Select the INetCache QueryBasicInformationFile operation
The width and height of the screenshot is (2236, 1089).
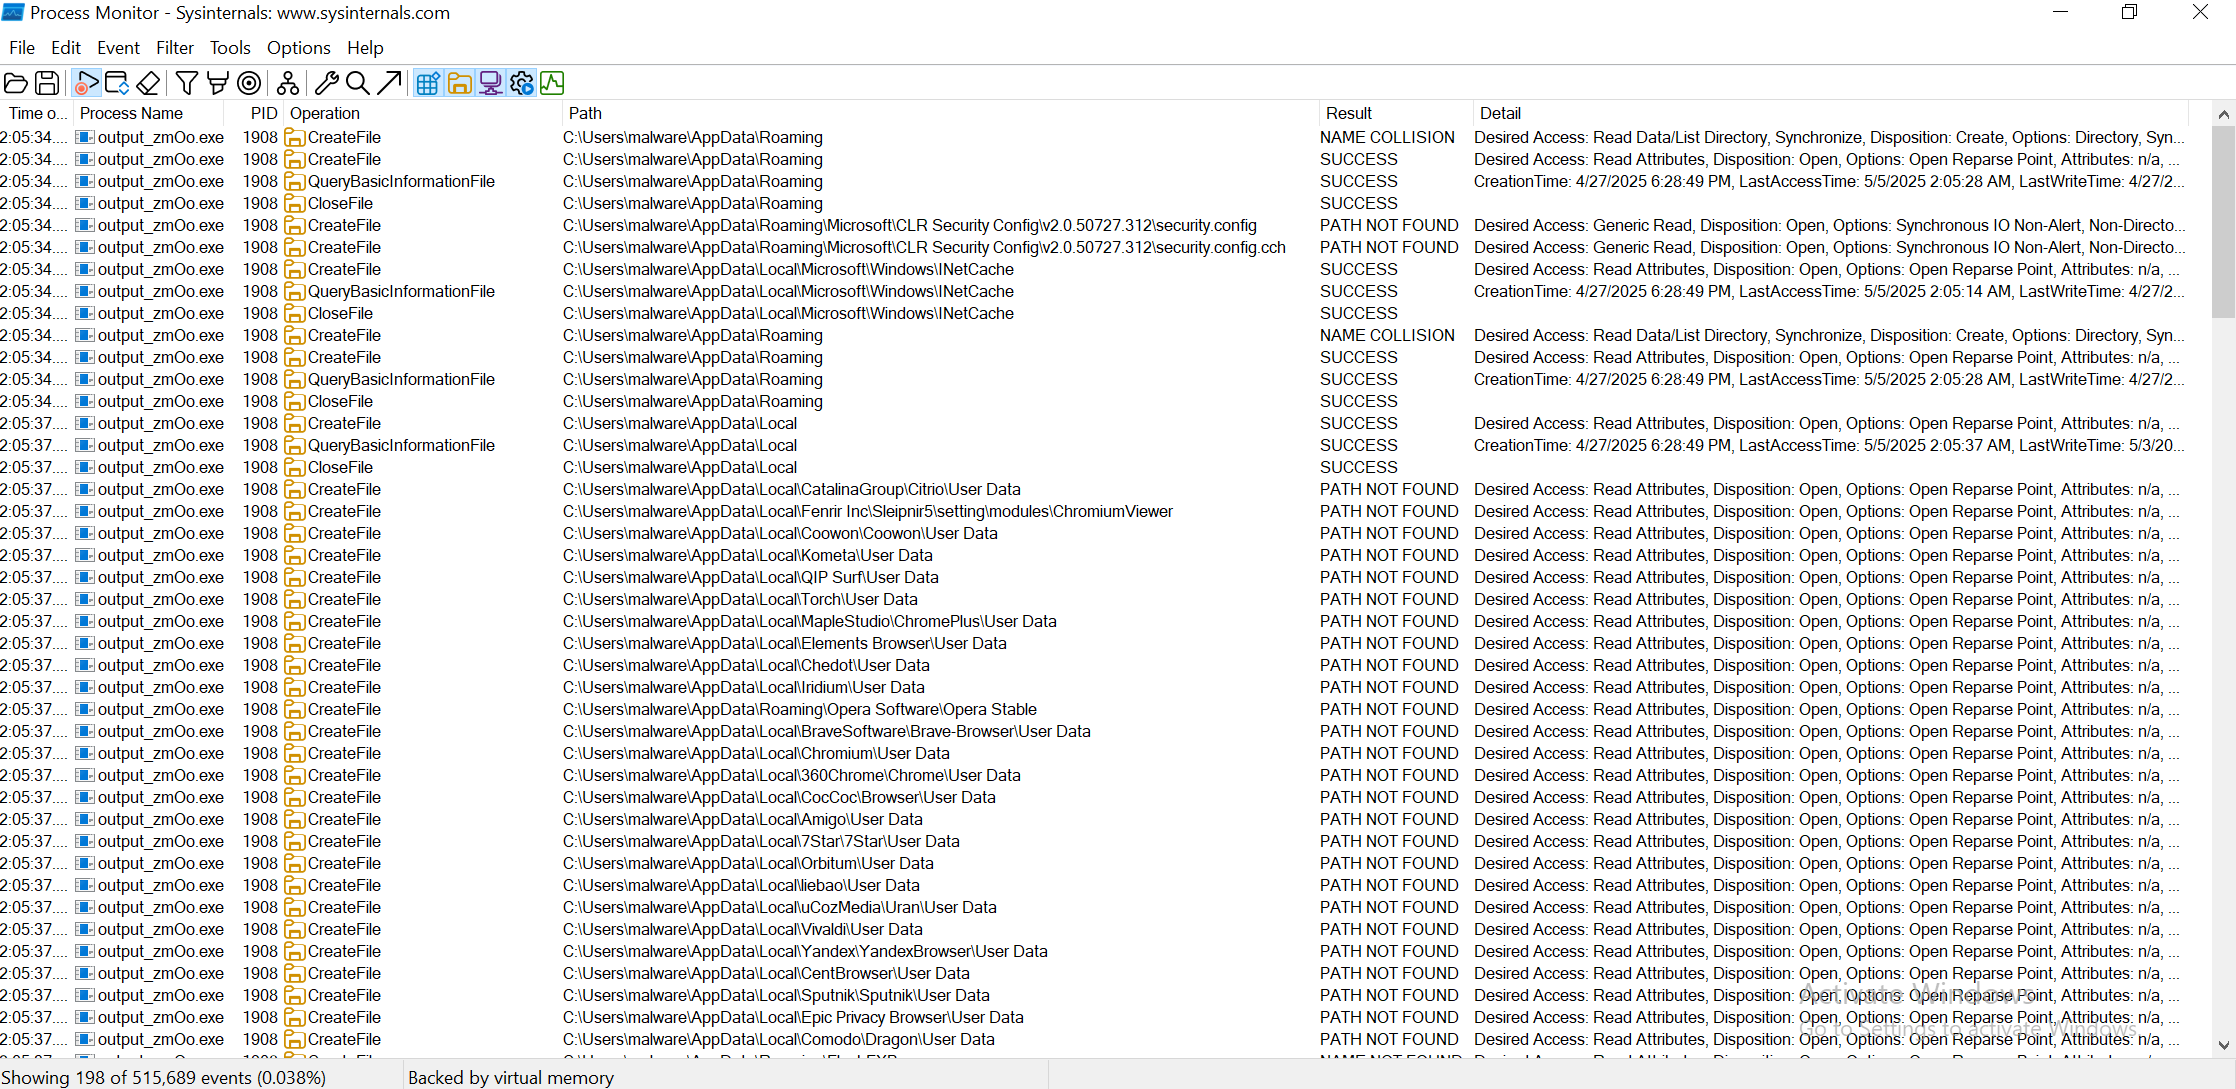401,291
